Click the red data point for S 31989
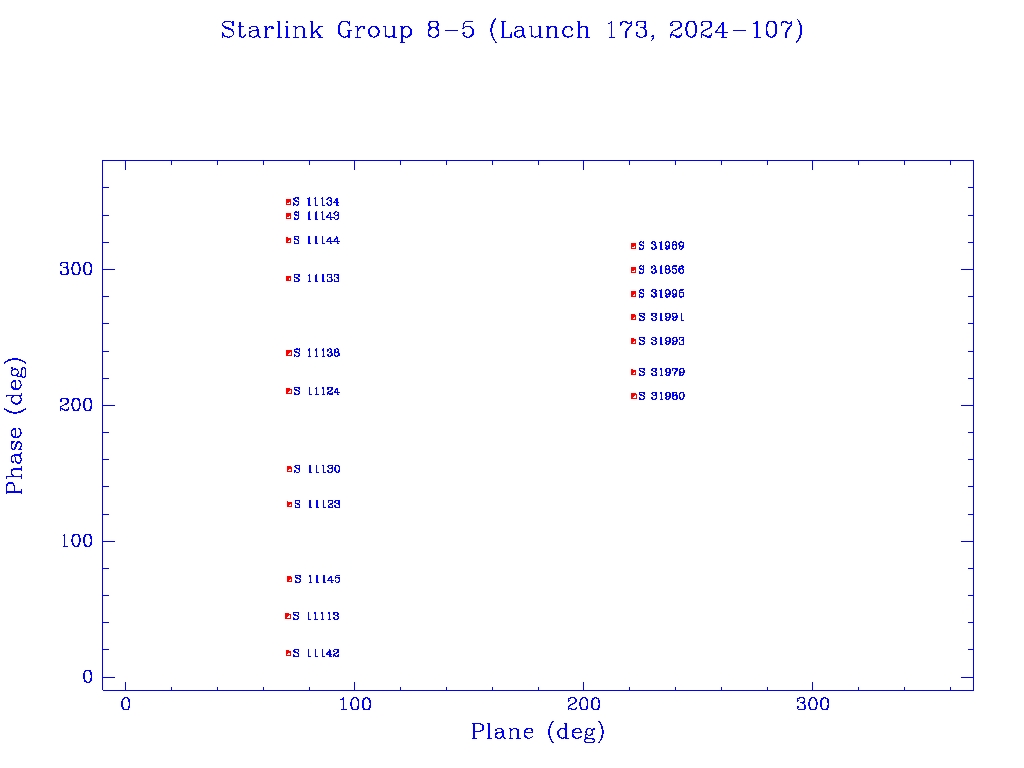 pyautogui.click(x=633, y=246)
